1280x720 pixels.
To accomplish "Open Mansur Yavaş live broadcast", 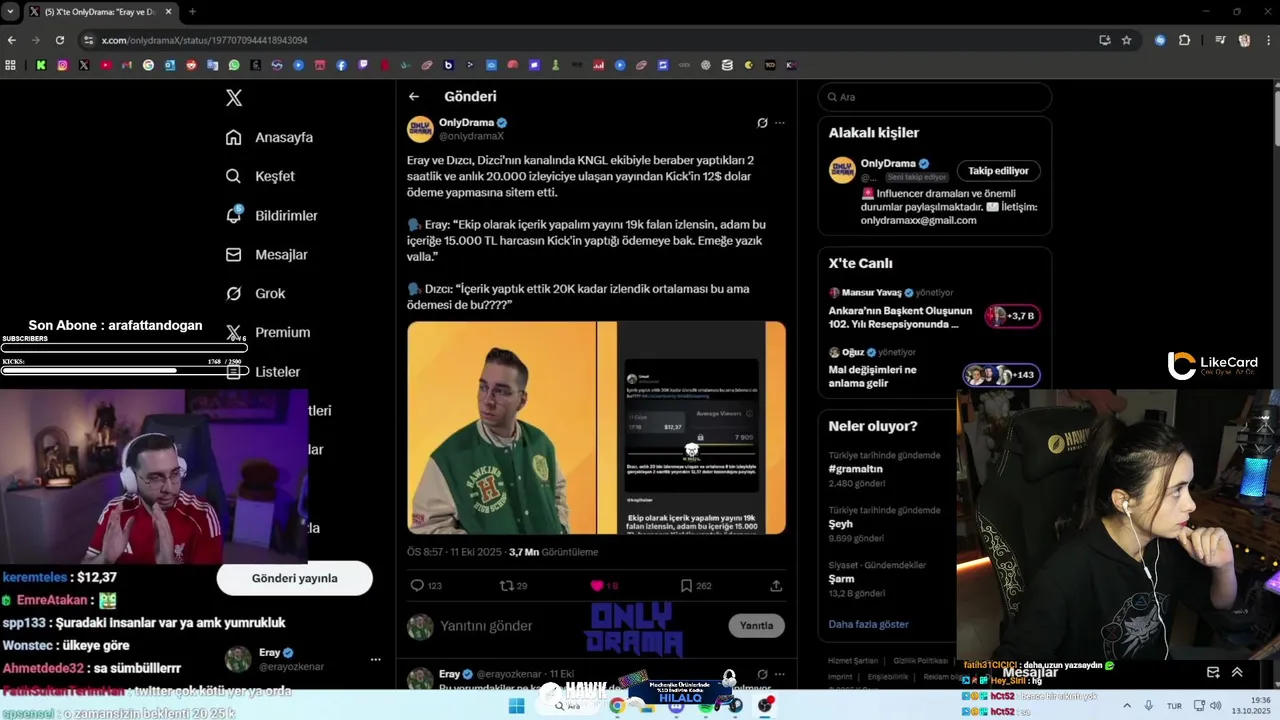I will click(934, 309).
